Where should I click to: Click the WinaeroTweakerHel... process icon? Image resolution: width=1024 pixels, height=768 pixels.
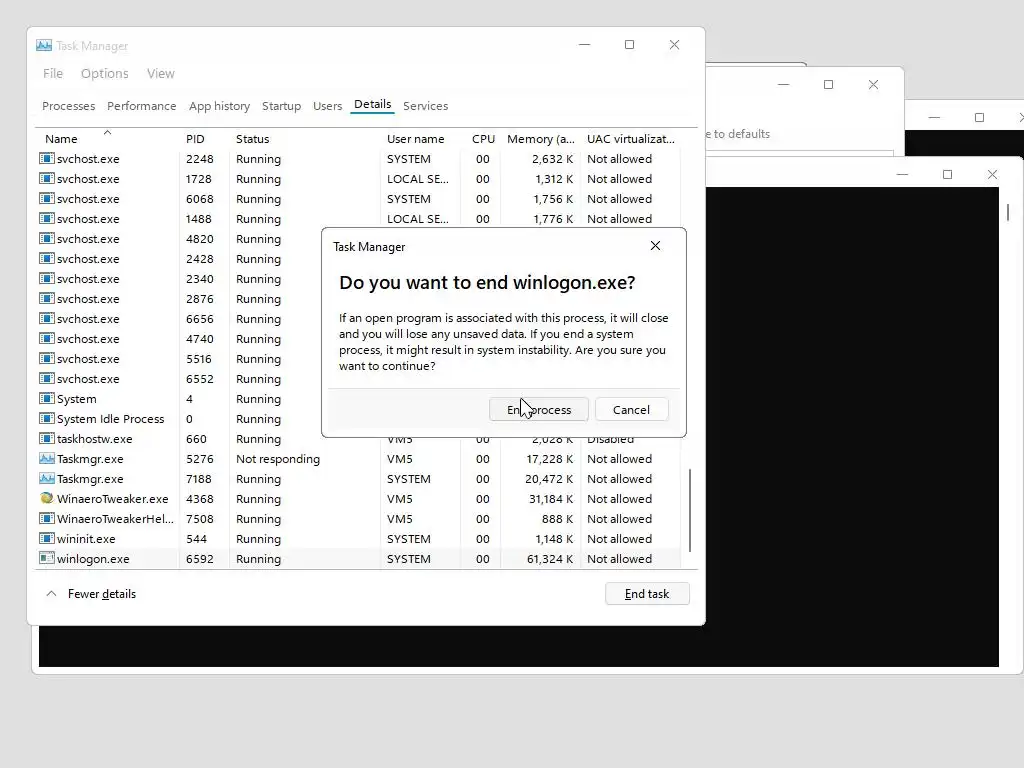click(46, 519)
